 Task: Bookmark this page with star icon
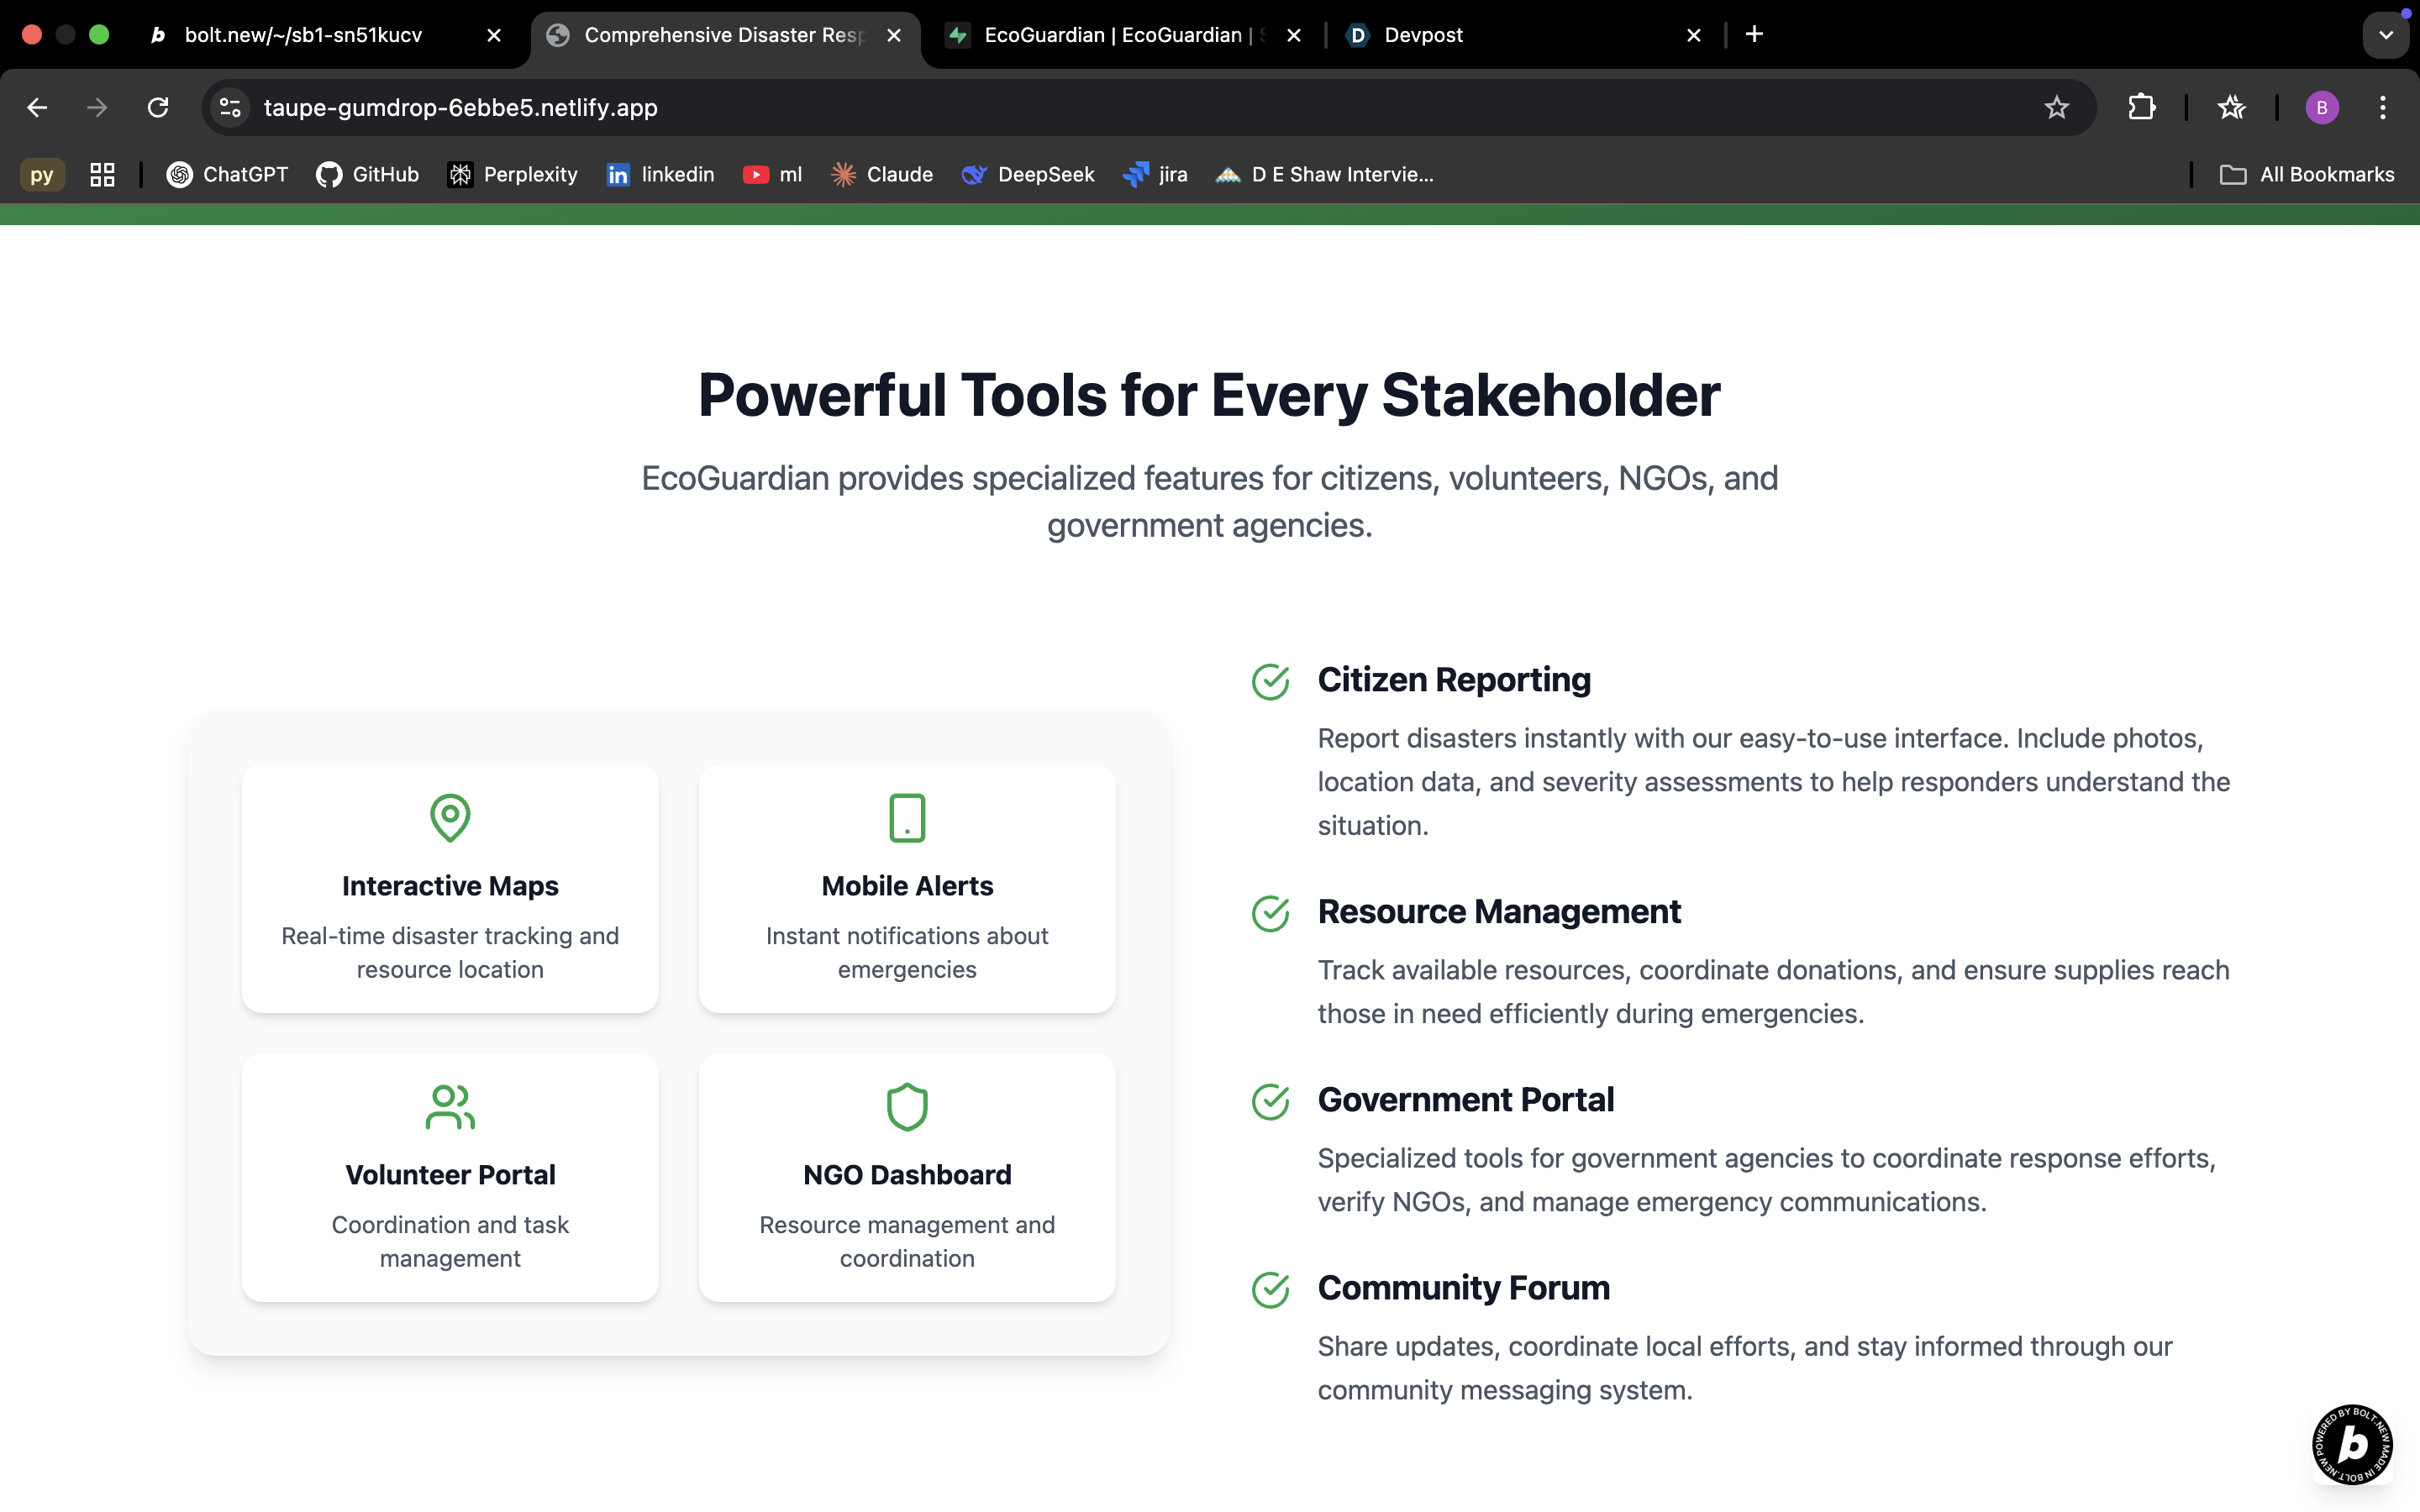point(2056,108)
